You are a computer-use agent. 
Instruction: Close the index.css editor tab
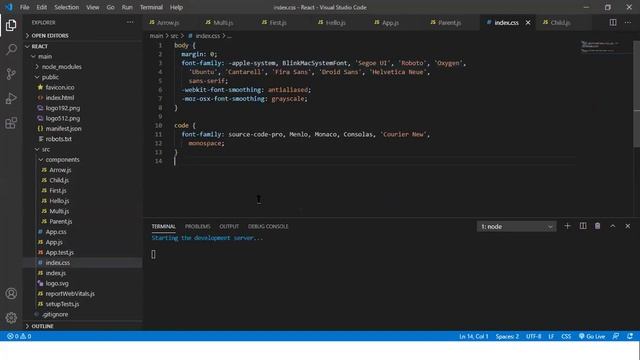click(528, 22)
